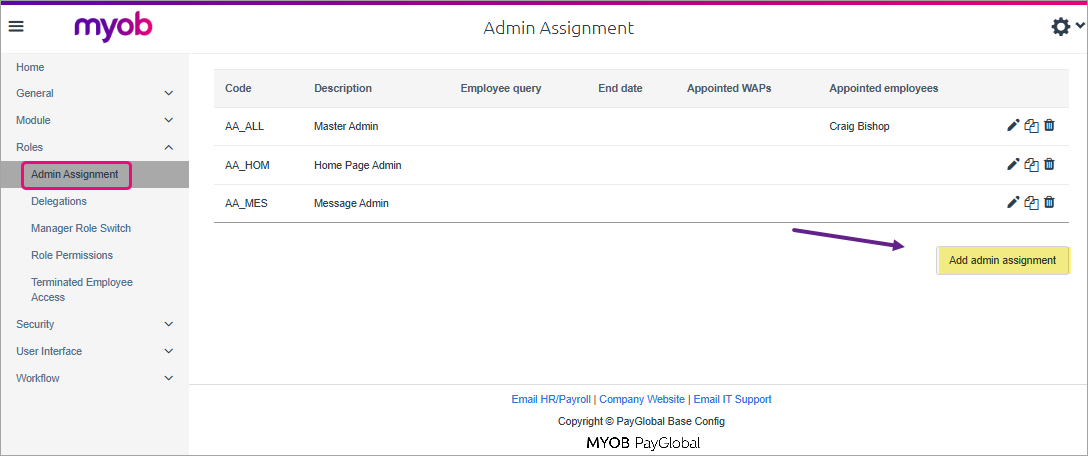Delete the AA_ALL Master Admin assignment
This screenshot has width=1088, height=456.
[x=1049, y=126]
